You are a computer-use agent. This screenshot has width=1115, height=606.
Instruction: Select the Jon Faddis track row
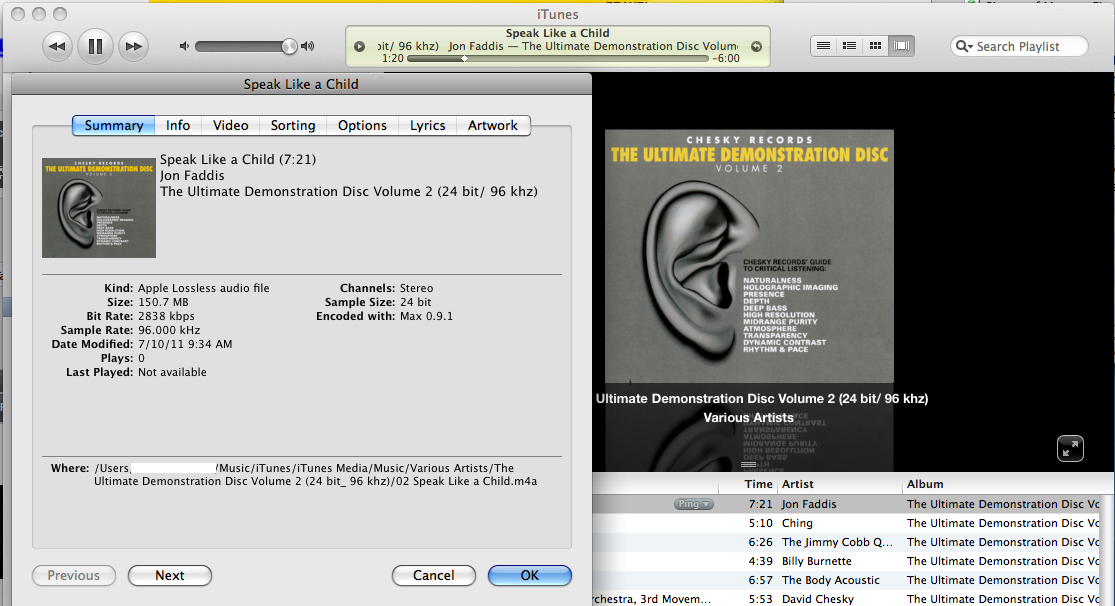coord(846,504)
